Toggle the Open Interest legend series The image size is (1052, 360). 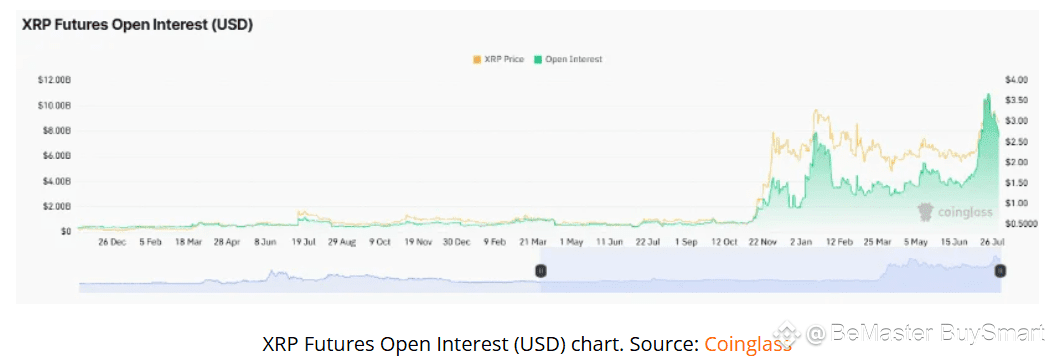click(x=568, y=59)
